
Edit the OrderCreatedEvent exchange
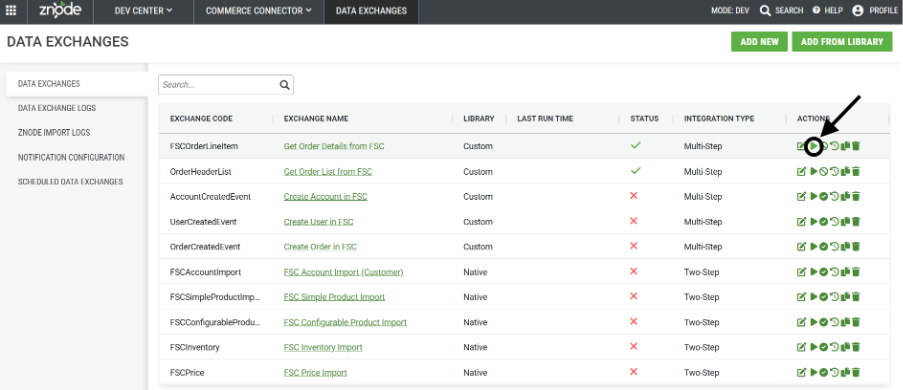801,247
